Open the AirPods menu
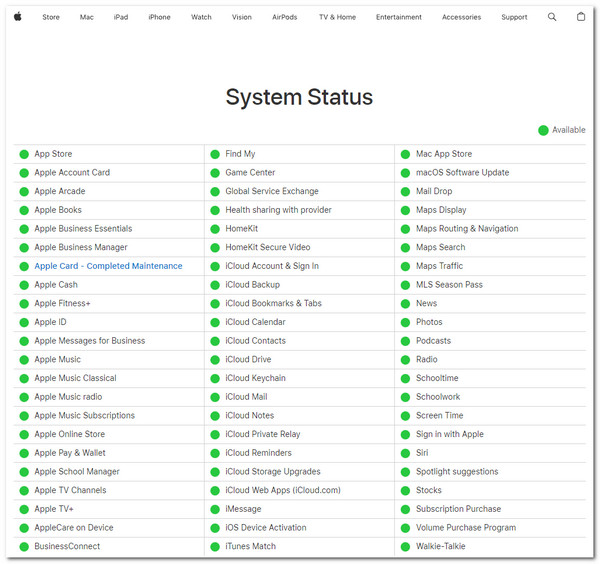Screen dimensions: 600x564 click(285, 17)
